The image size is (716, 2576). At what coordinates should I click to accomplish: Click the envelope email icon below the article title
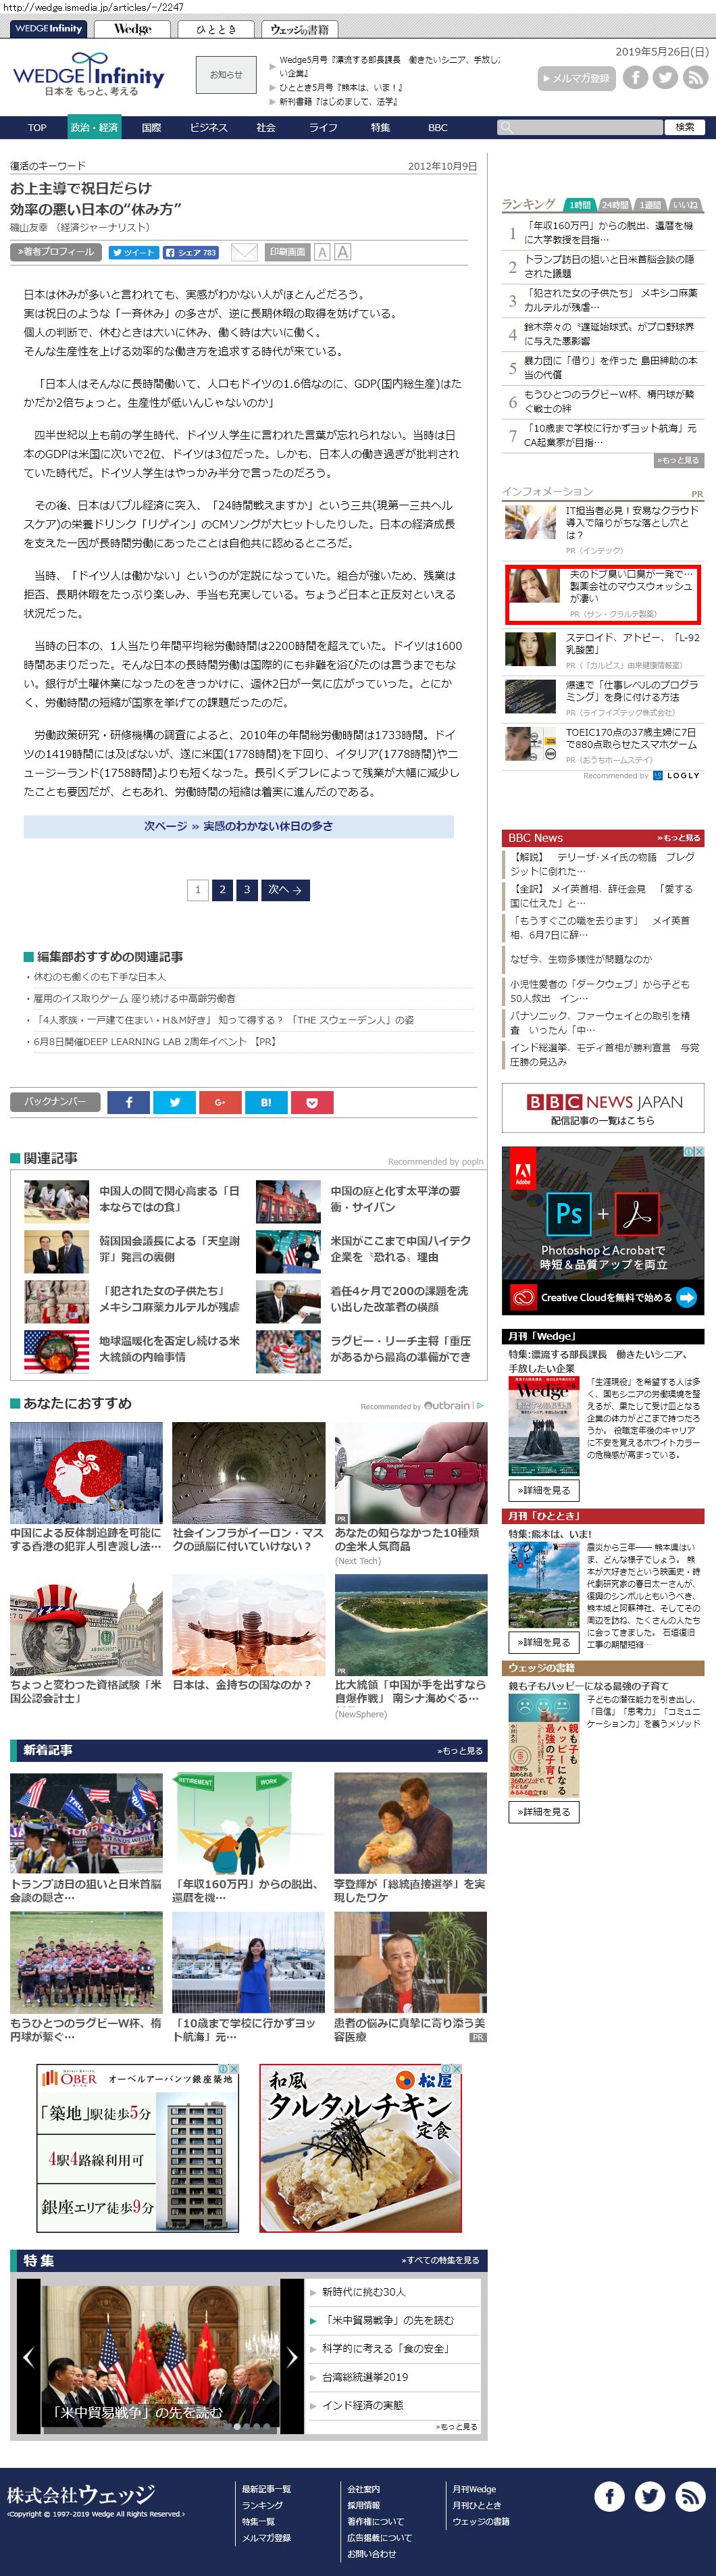tap(244, 252)
